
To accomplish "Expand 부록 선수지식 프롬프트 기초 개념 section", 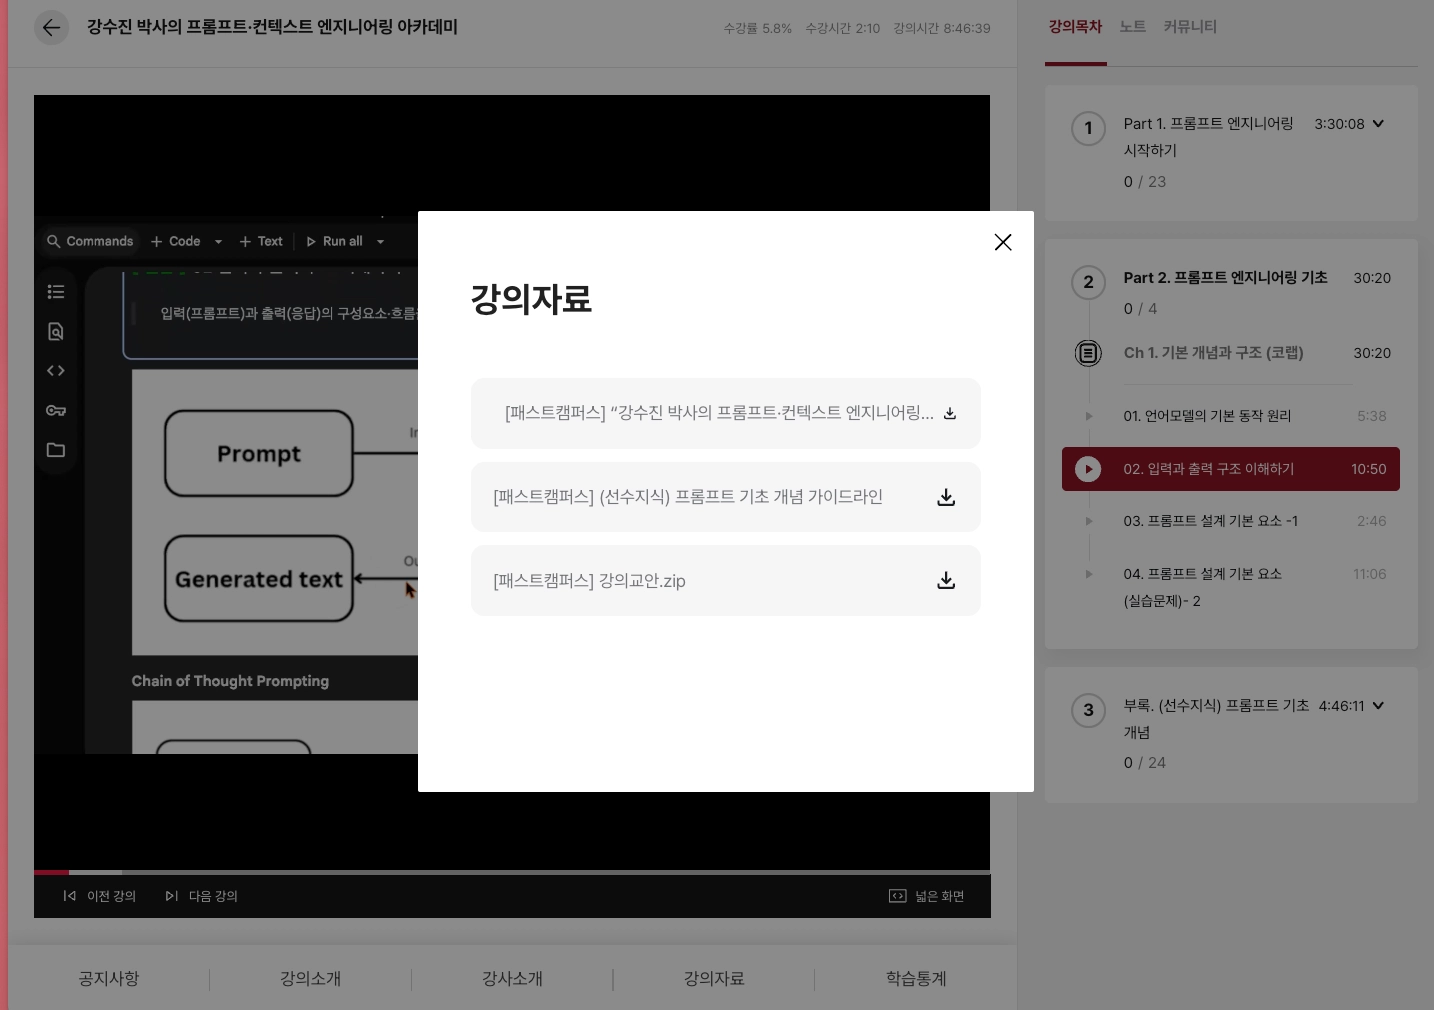I will [1378, 706].
